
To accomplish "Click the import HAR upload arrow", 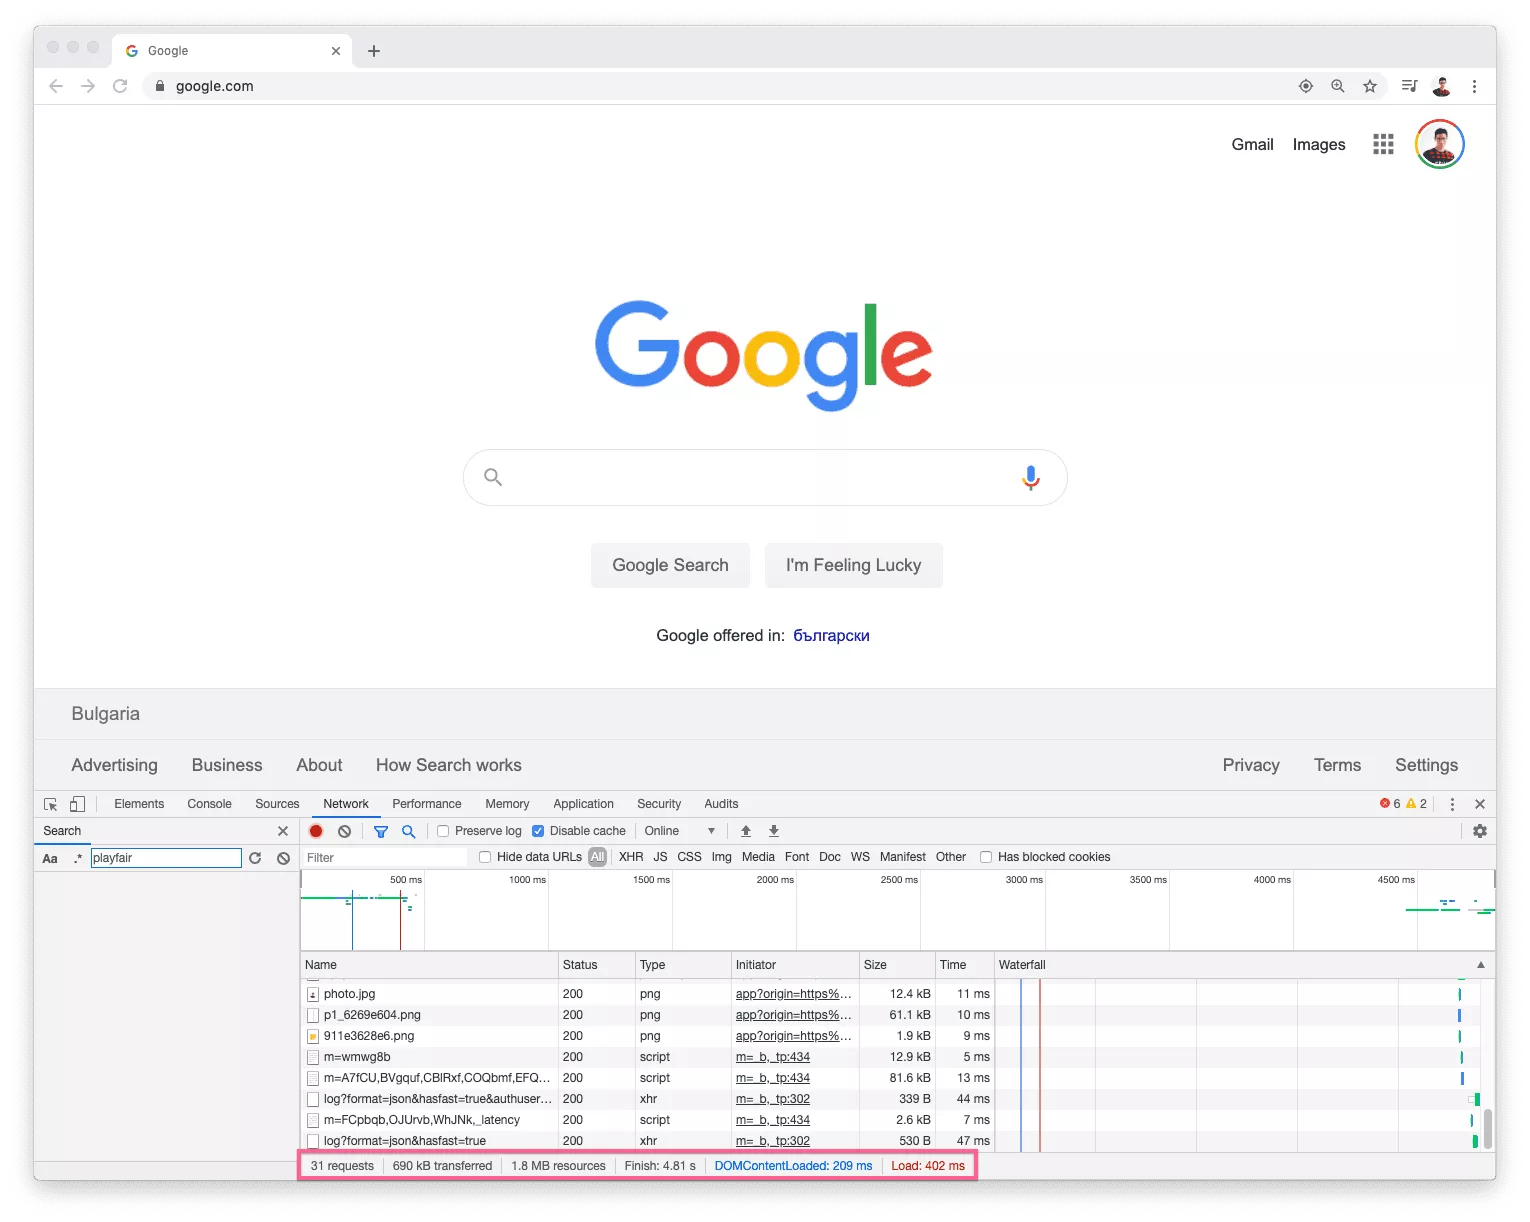I will tap(746, 831).
